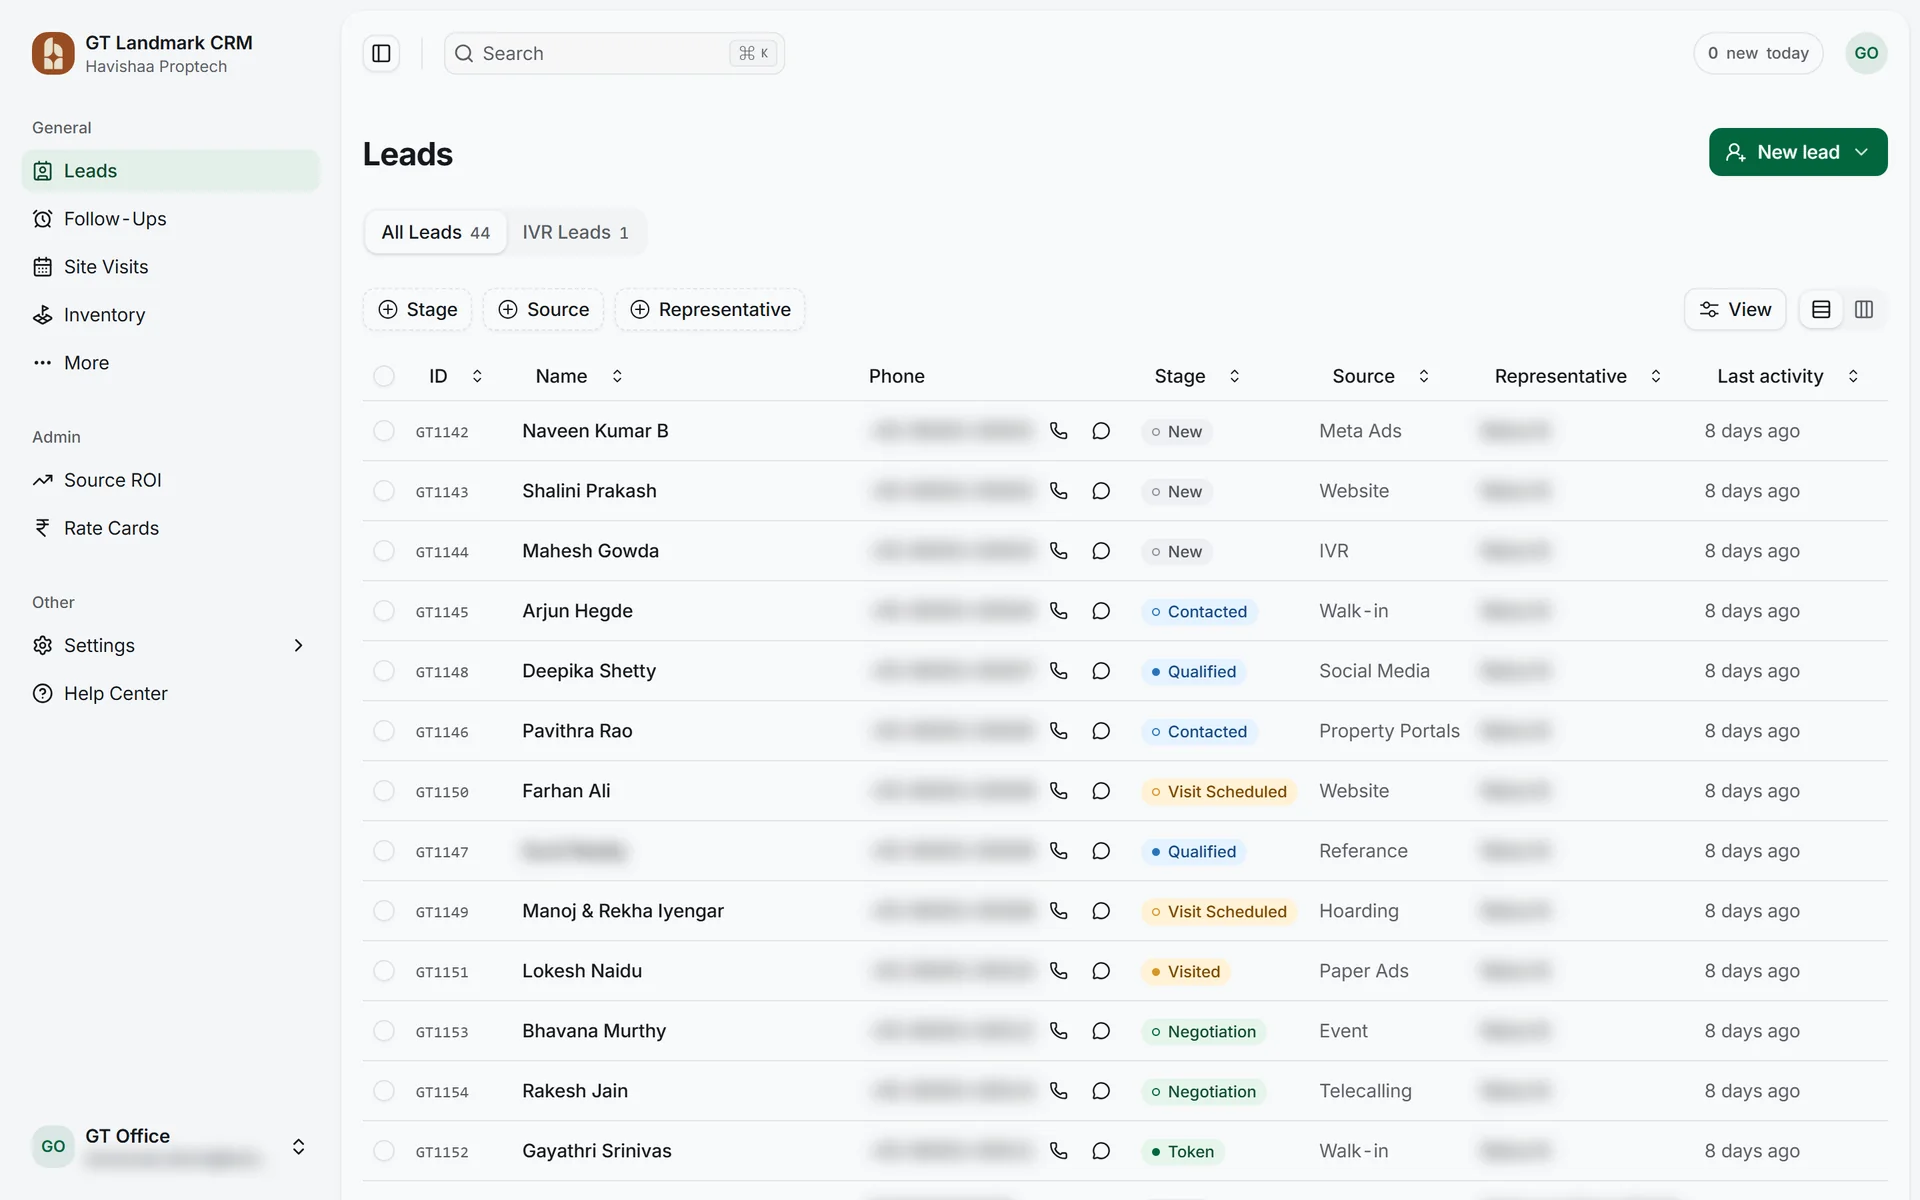Screen dimensions: 1920x1200
Task: Add a Representative filter
Action: point(710,310)
